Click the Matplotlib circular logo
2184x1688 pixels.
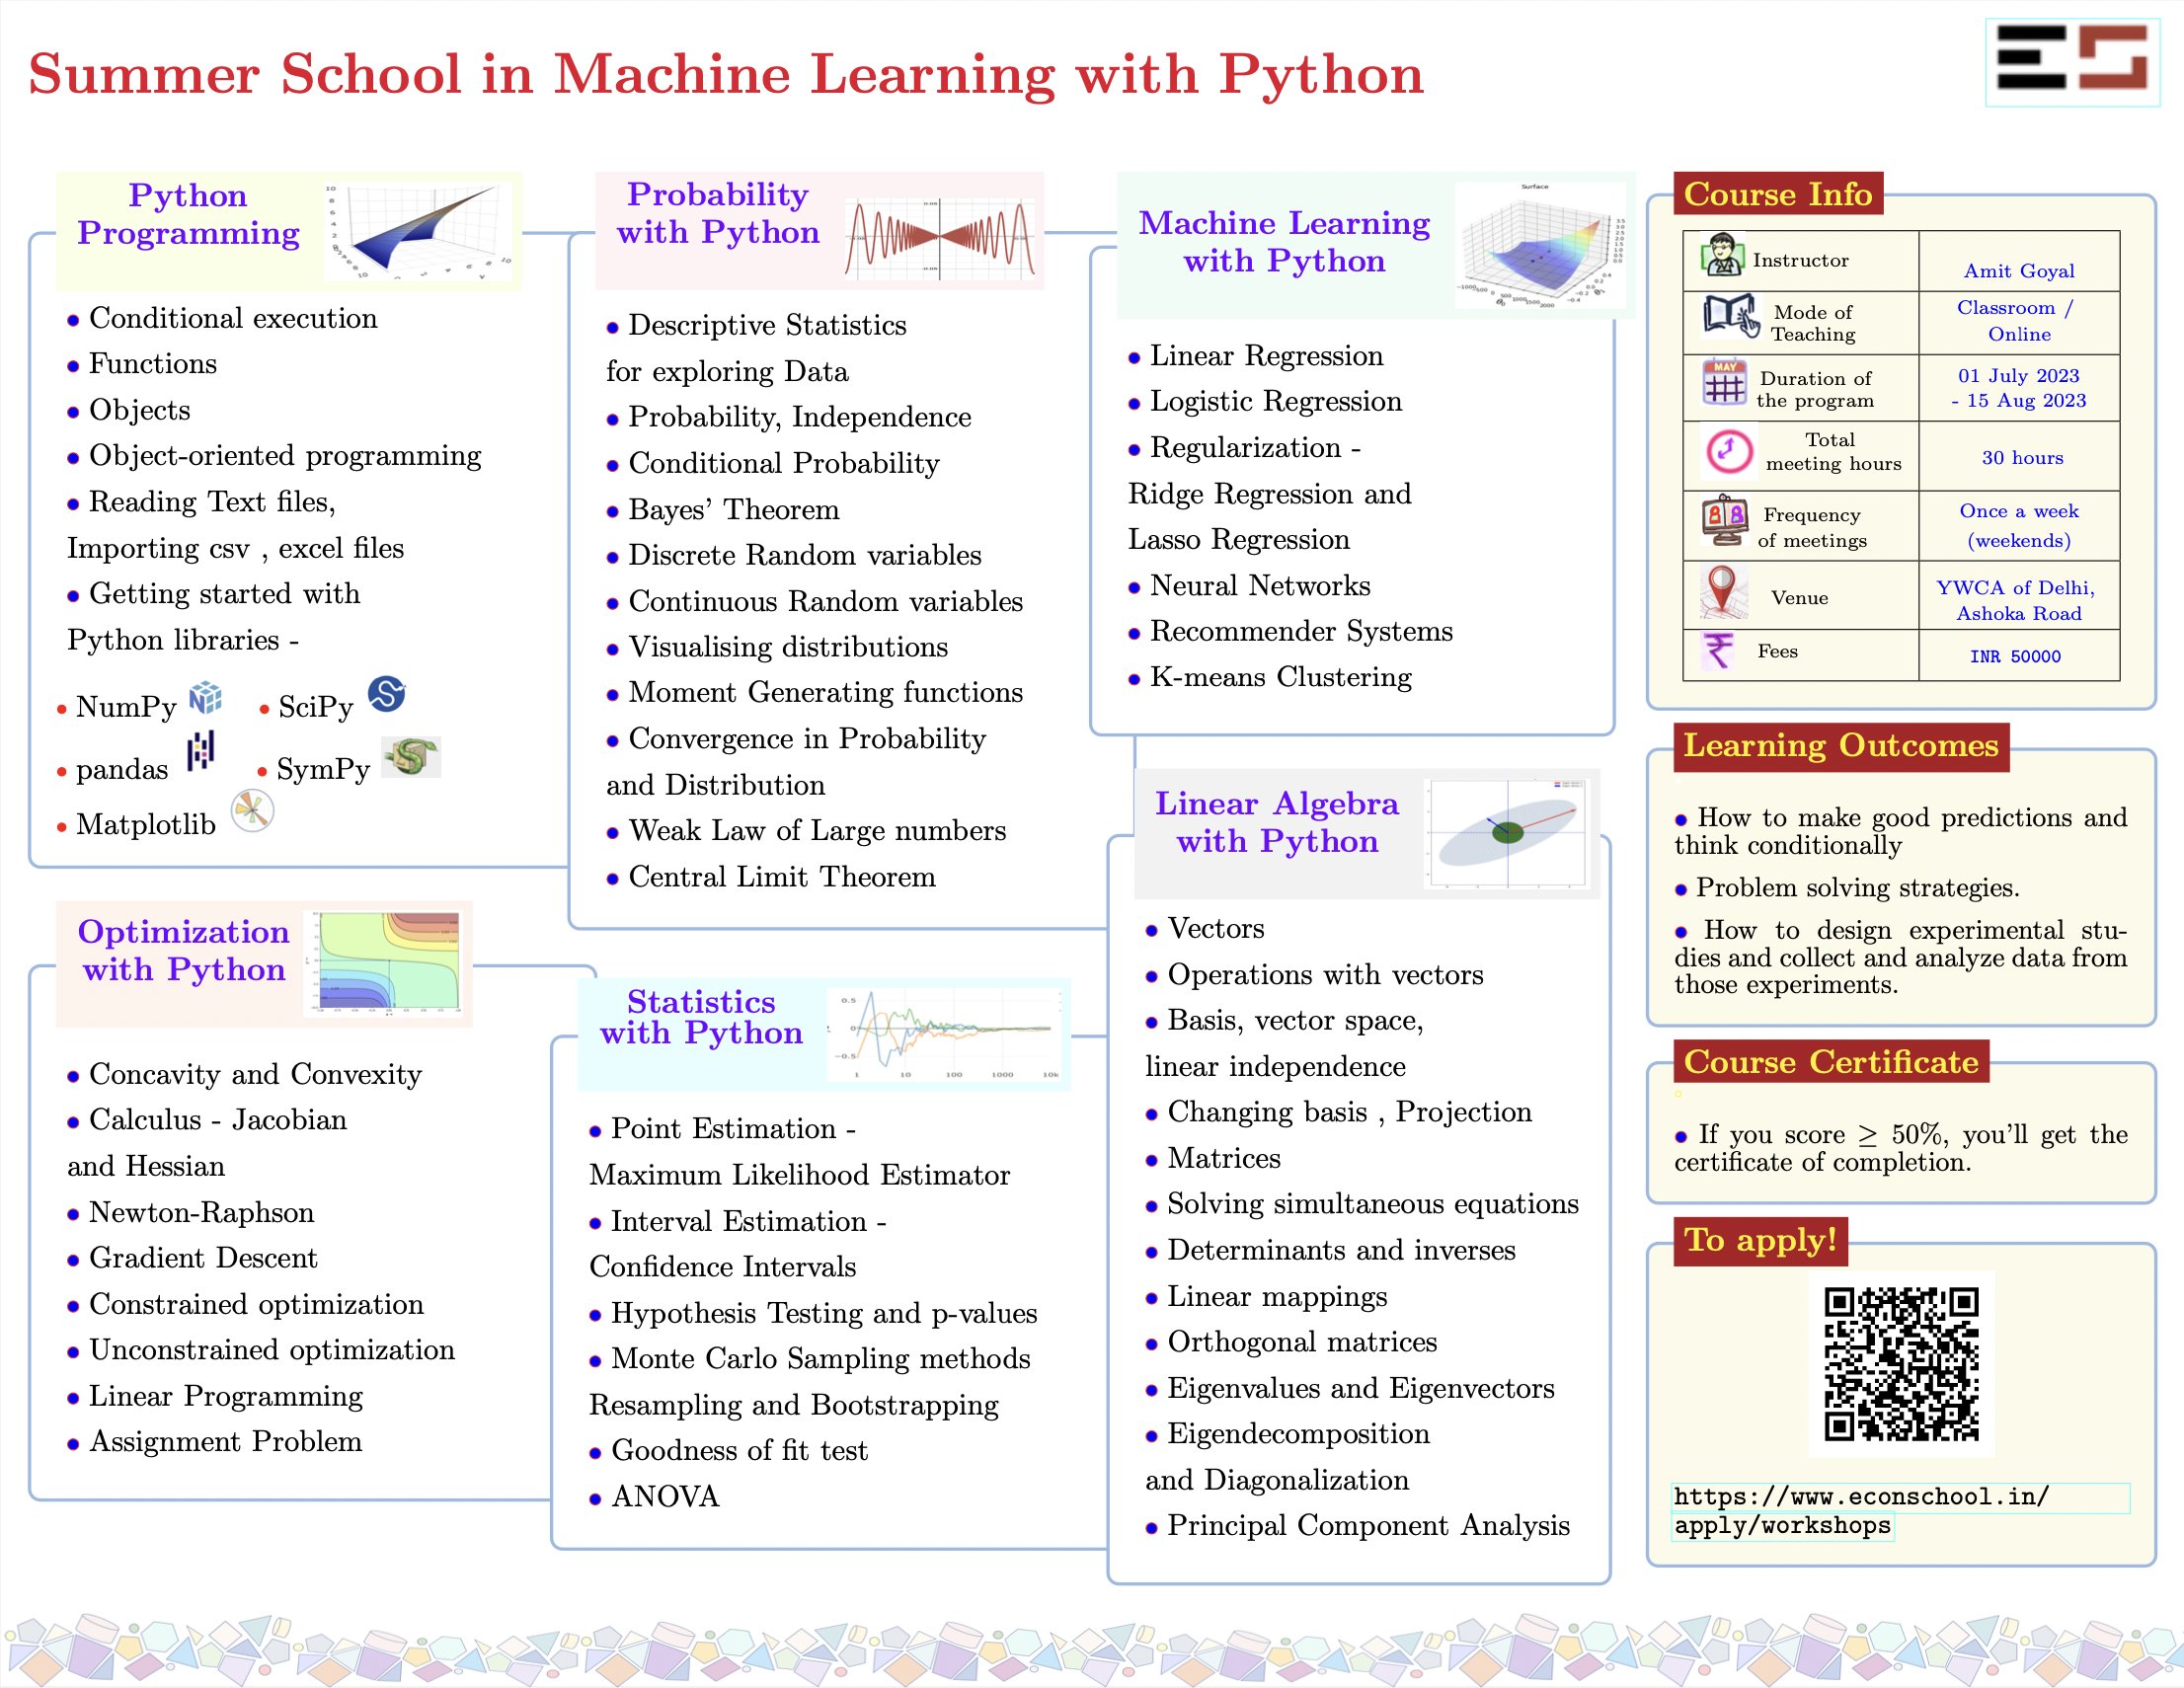252,811
